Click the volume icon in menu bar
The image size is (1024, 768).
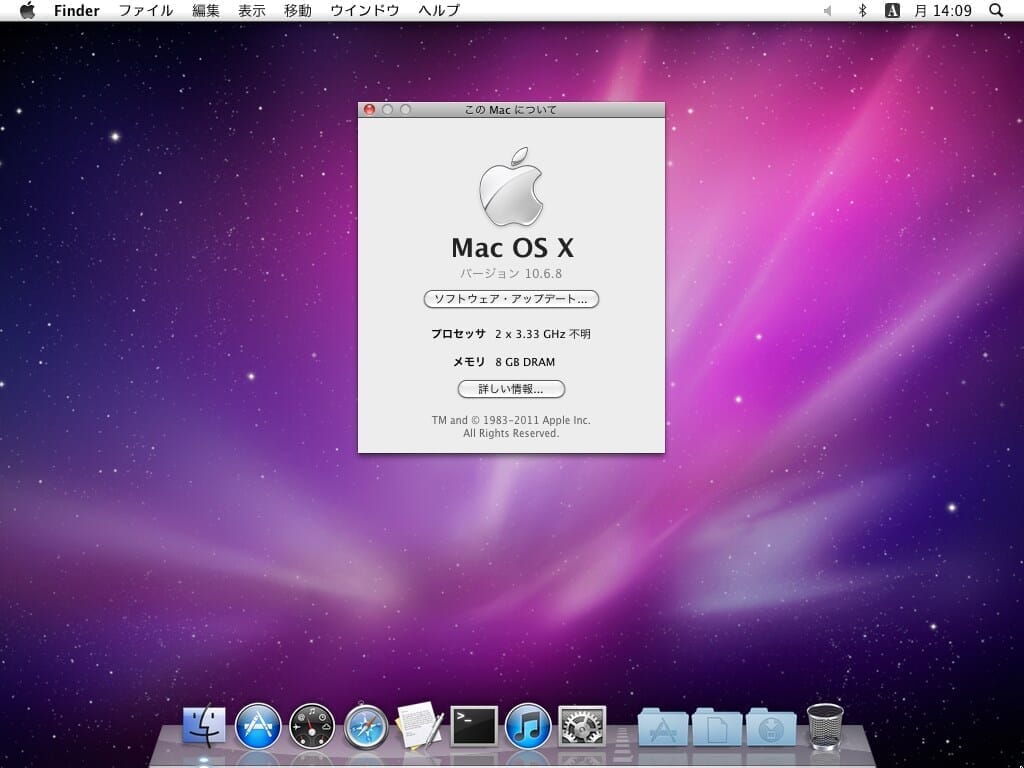pyautogui.click(x=828, y=10)
